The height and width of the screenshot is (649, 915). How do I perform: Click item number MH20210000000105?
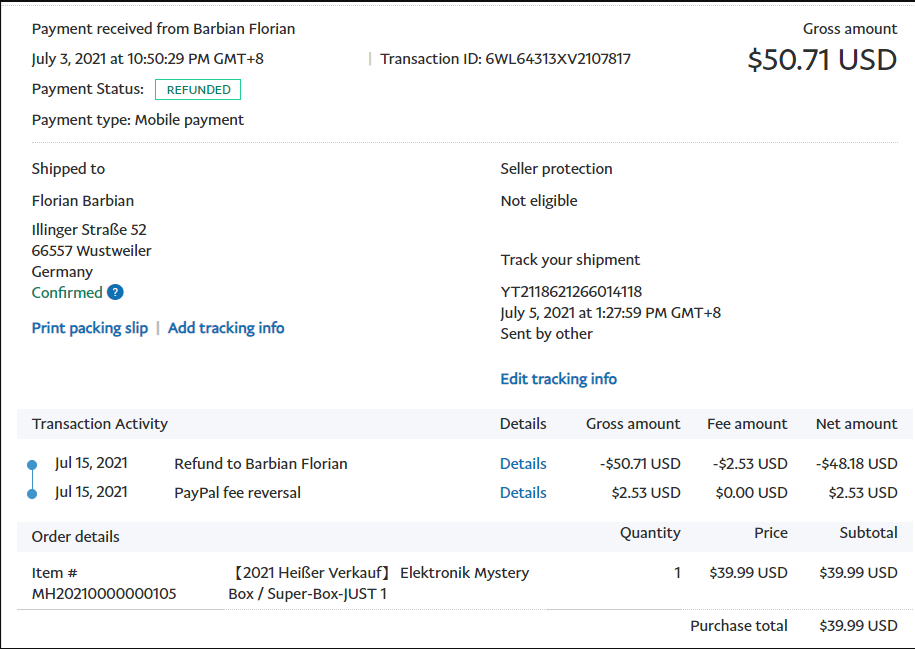click(x=104, y=594)
